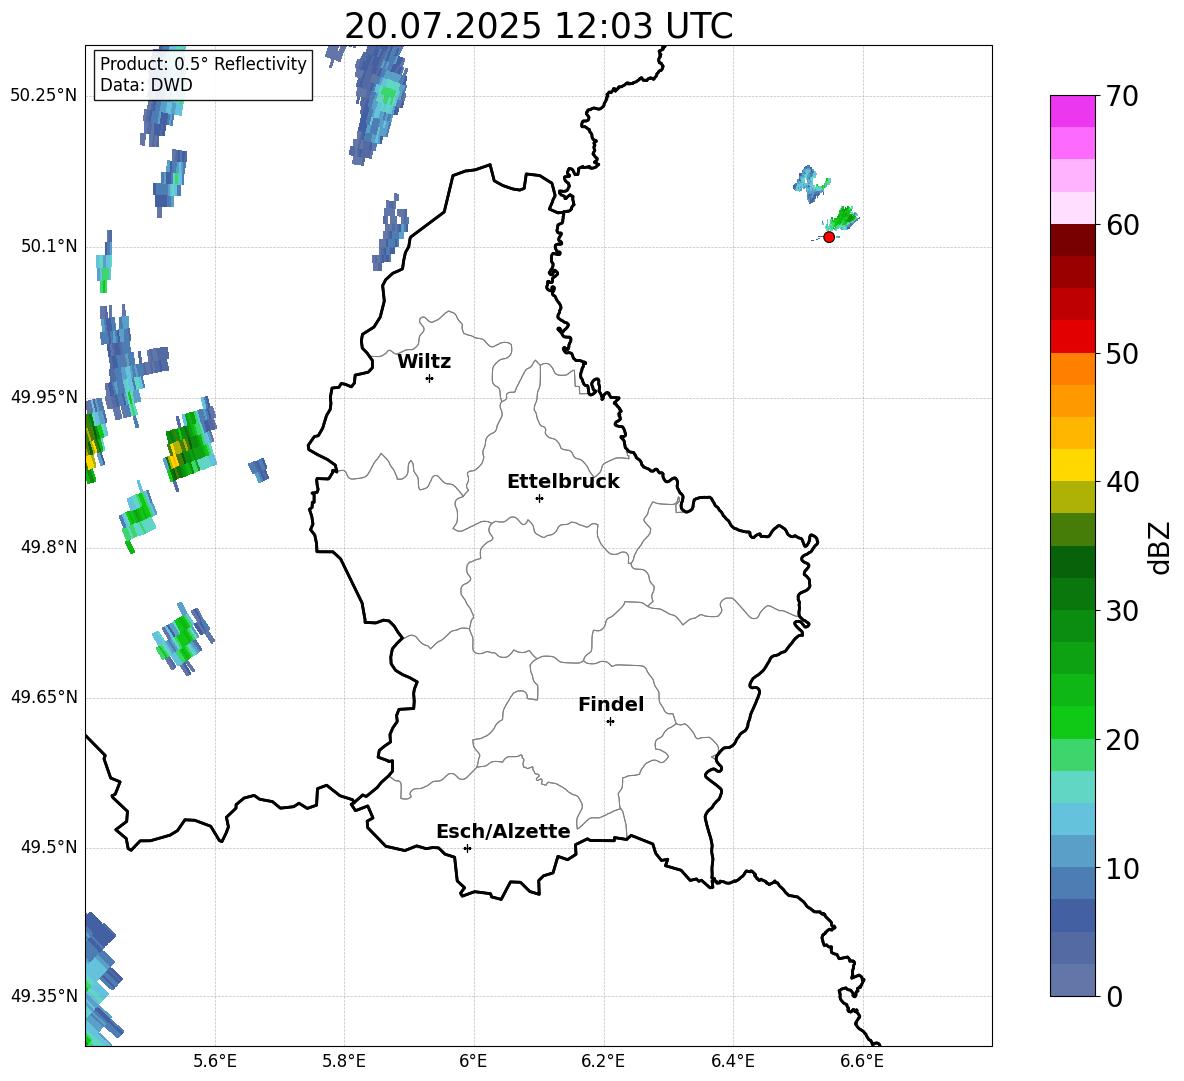The height and width of the screenshot is (1081, 1184).
Task: Click the Esch/Alzette city label
Action: pyautogui.click(x=503, y=831)
